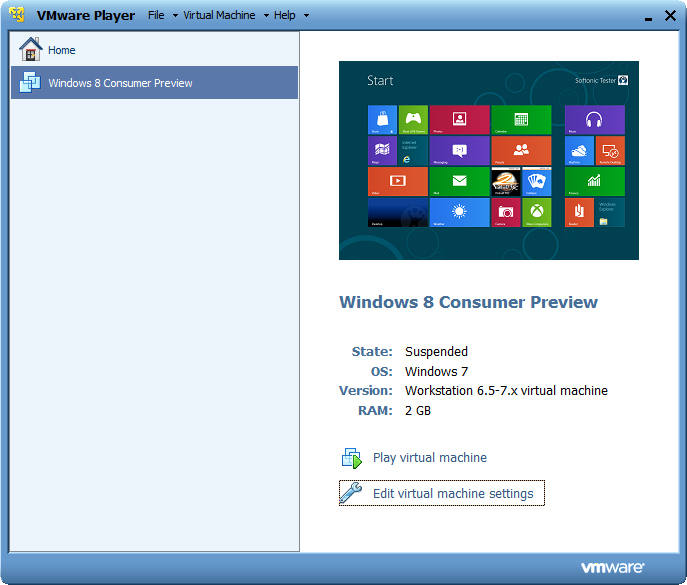Click the house icon beside Home
687x585 pixels.
[x=31, y=49]
